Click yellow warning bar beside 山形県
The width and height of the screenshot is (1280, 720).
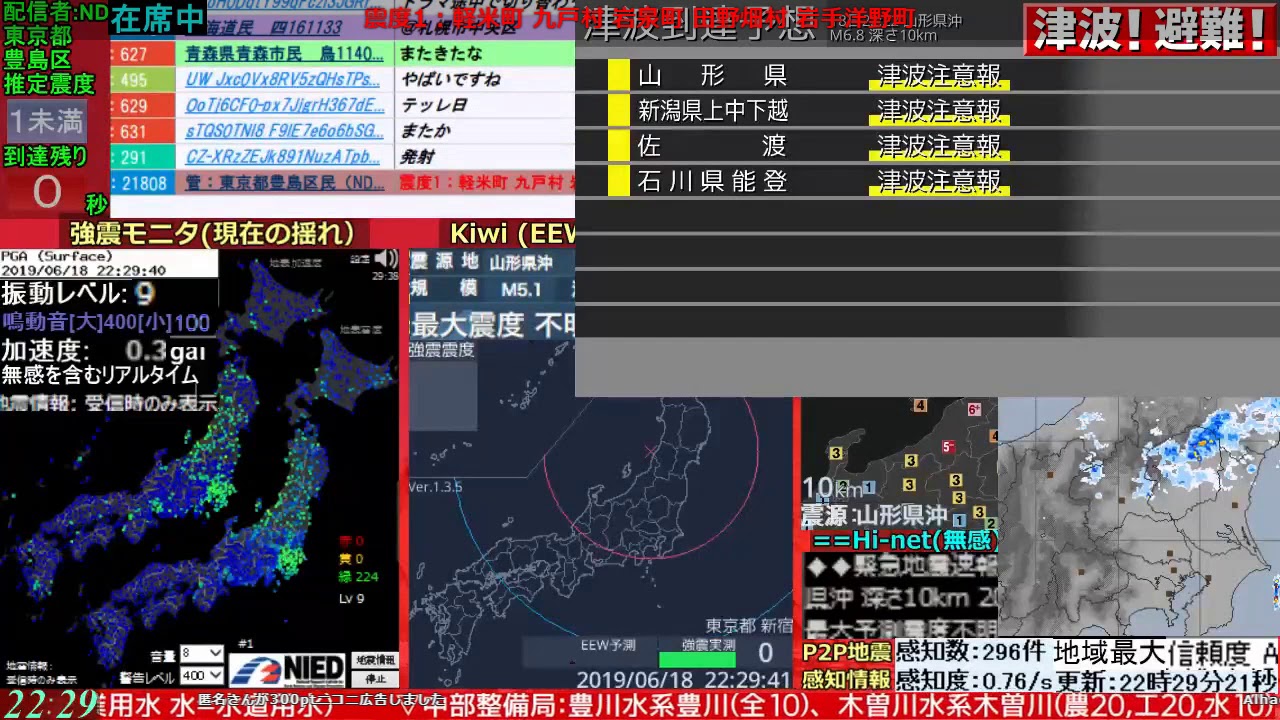click(x=619, y=74)
